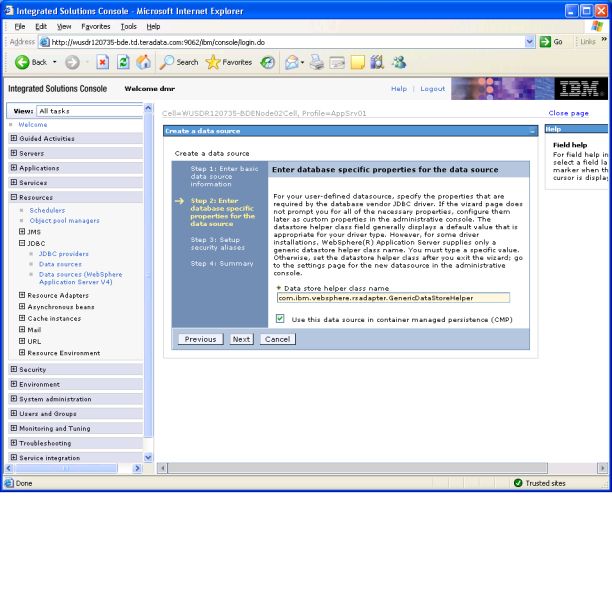Expand the Applications navigation section
612x608 pixels.
(14, 168)
